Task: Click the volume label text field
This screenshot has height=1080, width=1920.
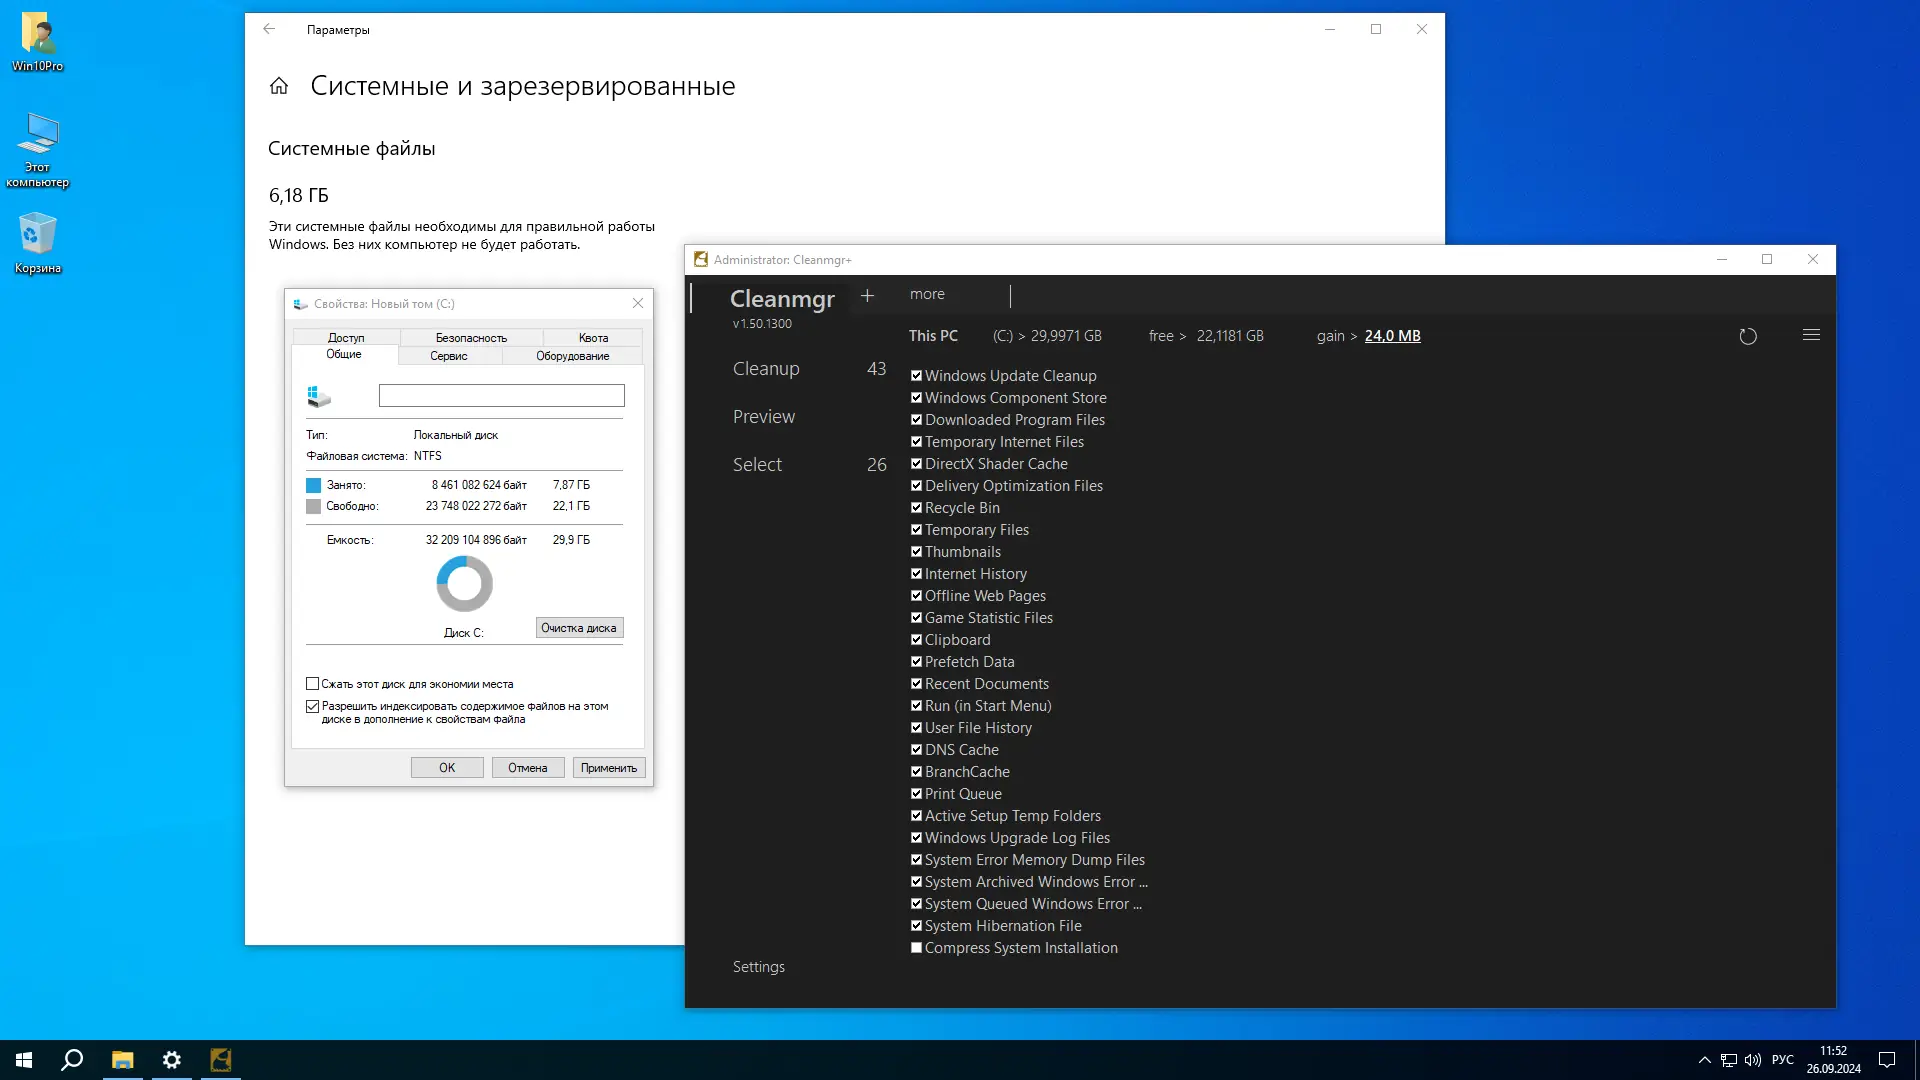Action: pos(501,396)
